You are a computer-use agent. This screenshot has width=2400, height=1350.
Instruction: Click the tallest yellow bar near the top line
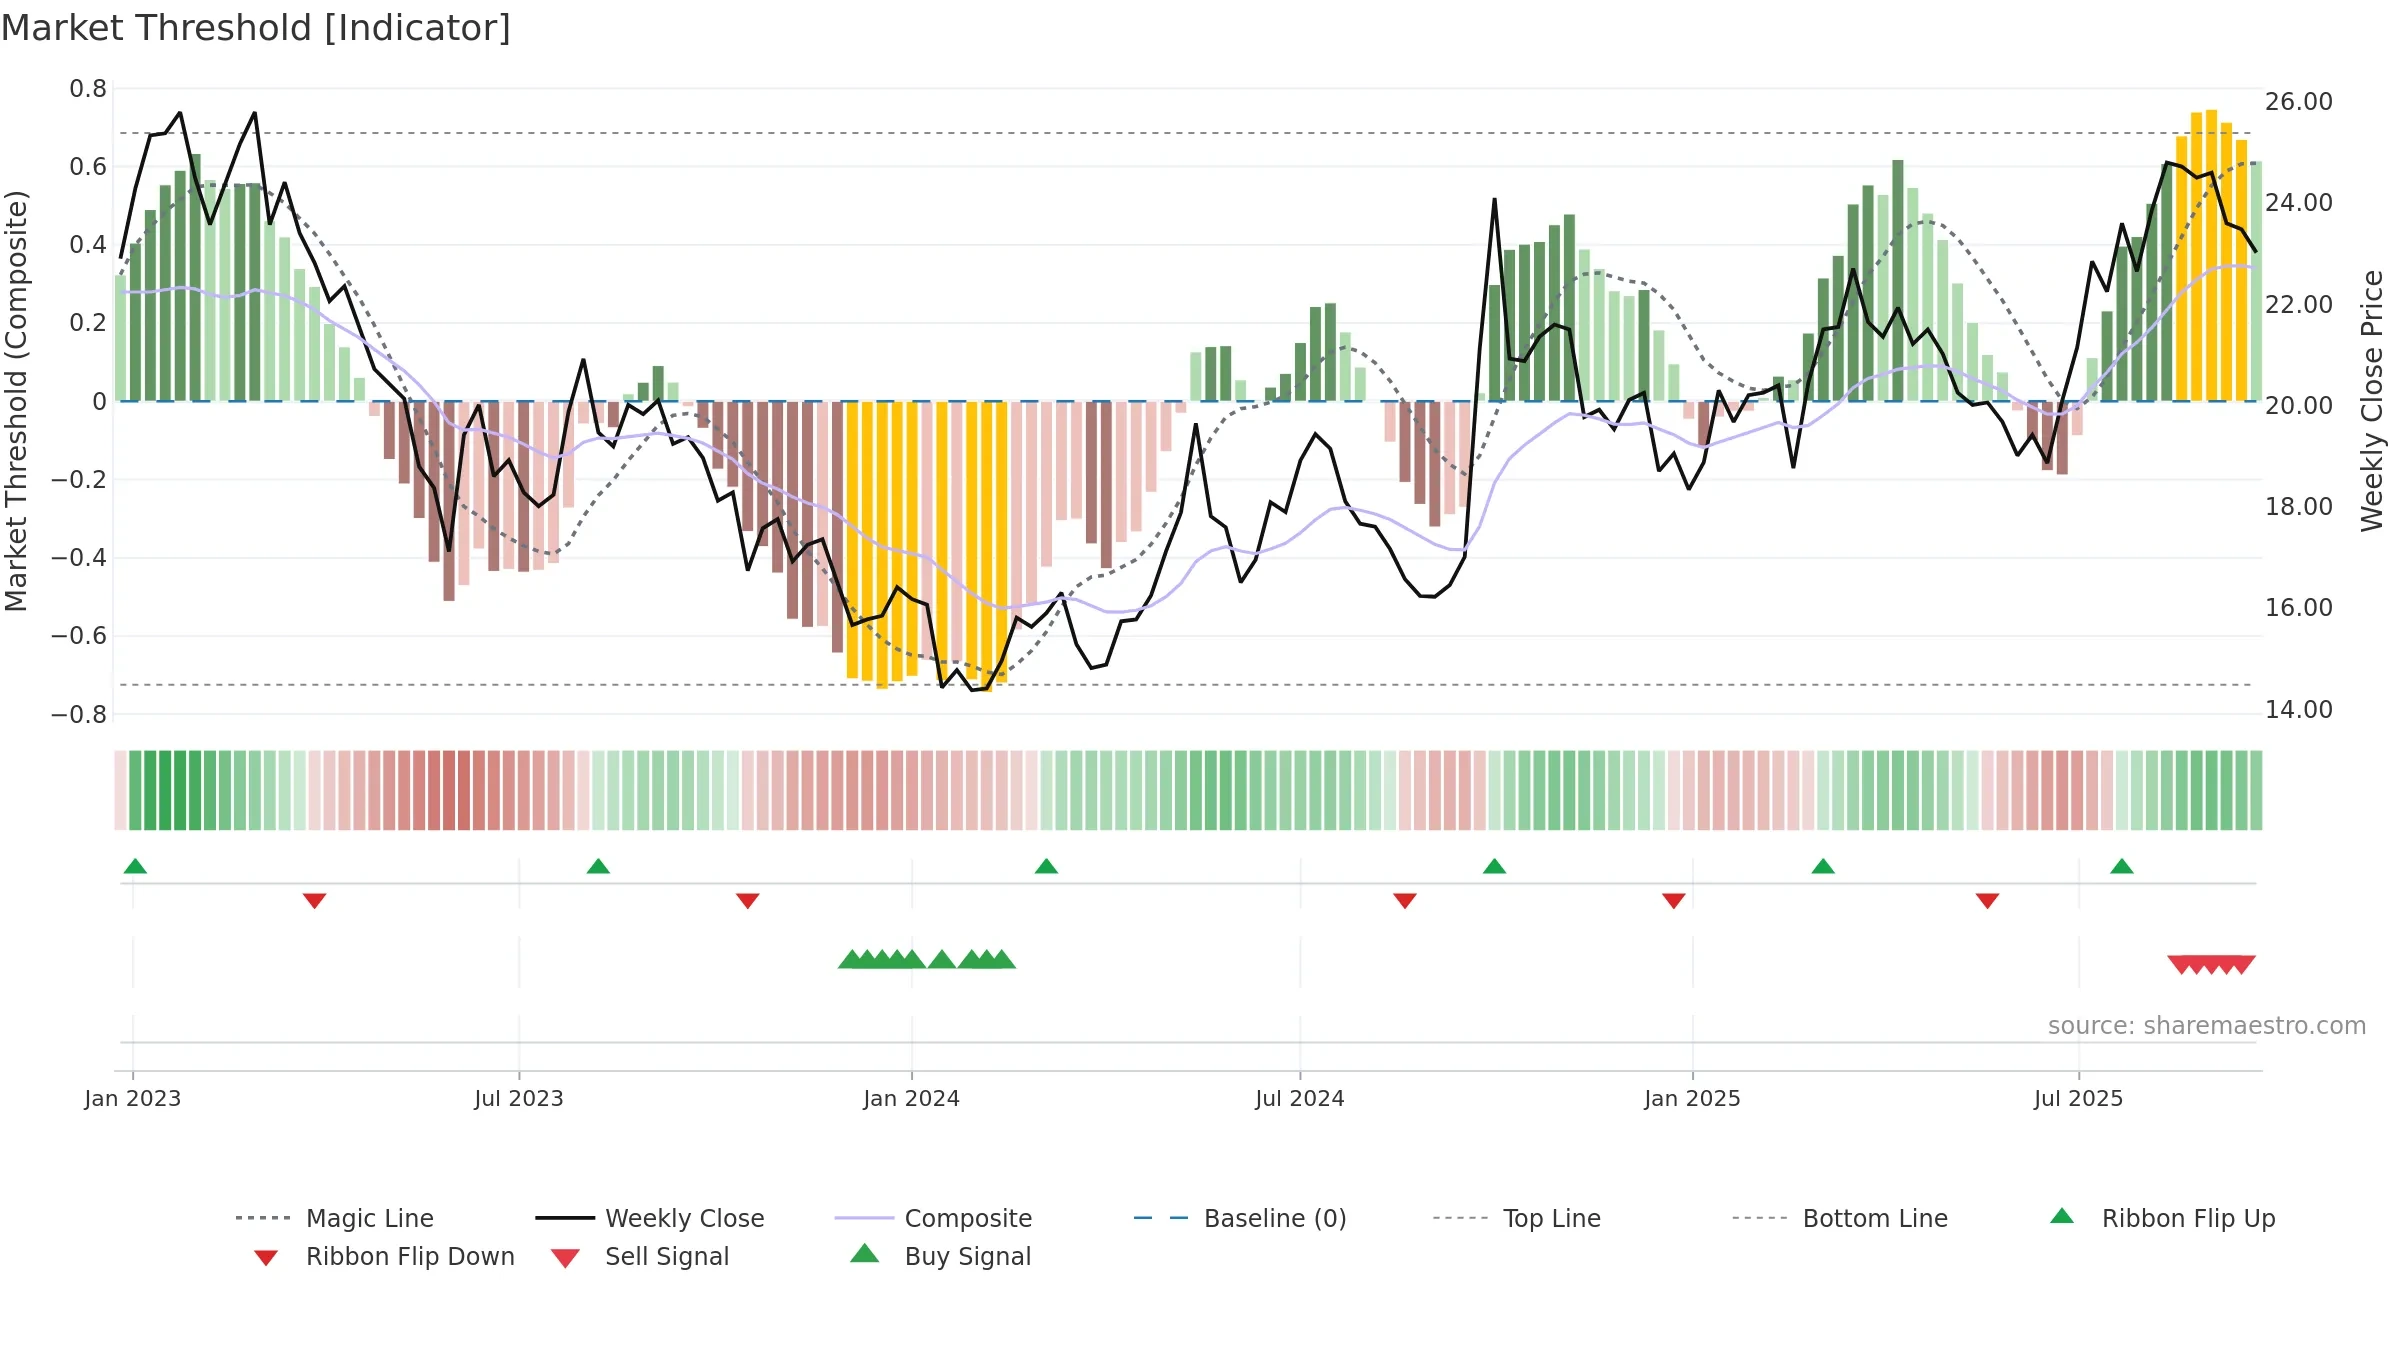click(2211, 256)
